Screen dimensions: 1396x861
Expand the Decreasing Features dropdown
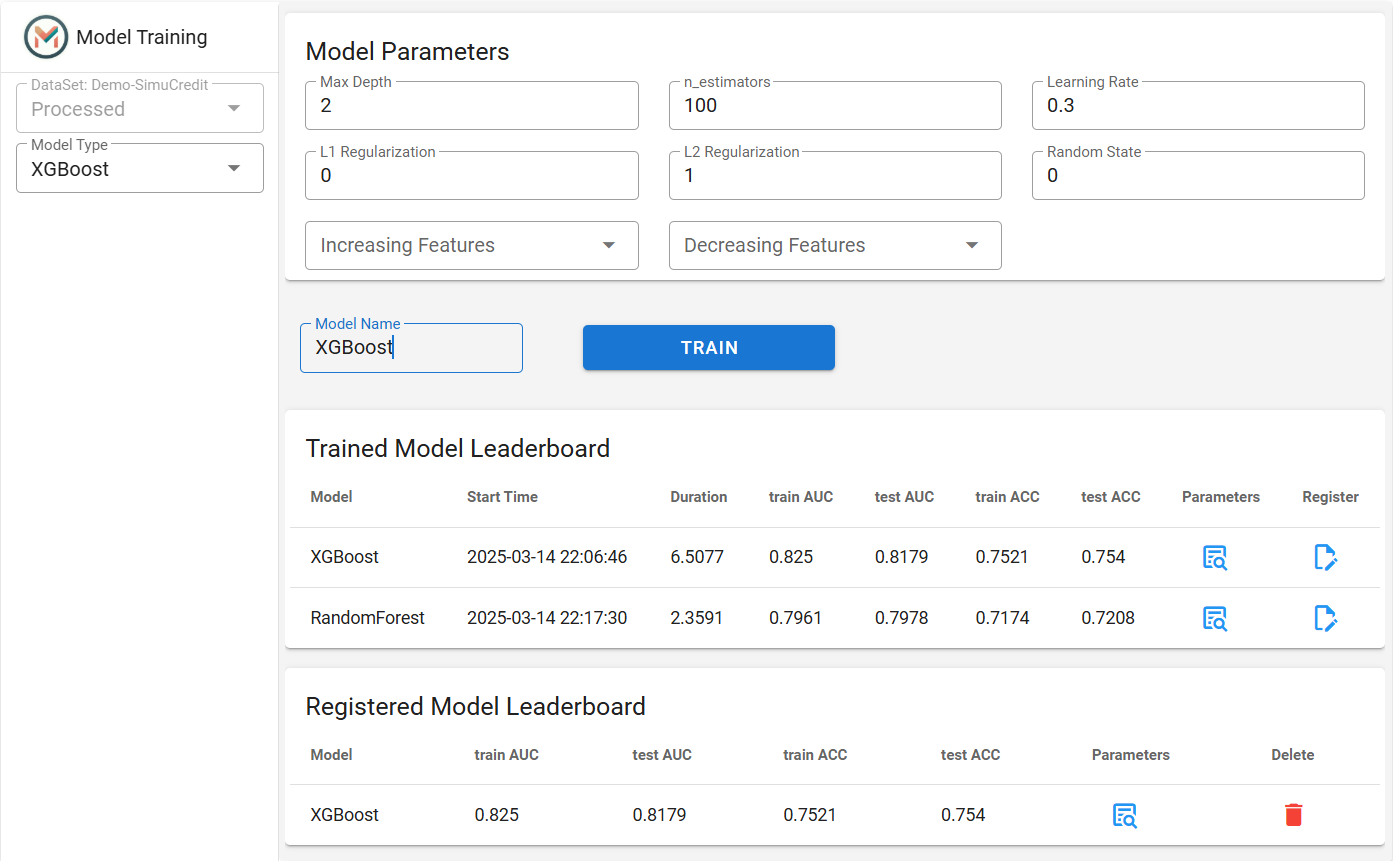[x=835, y=246]
